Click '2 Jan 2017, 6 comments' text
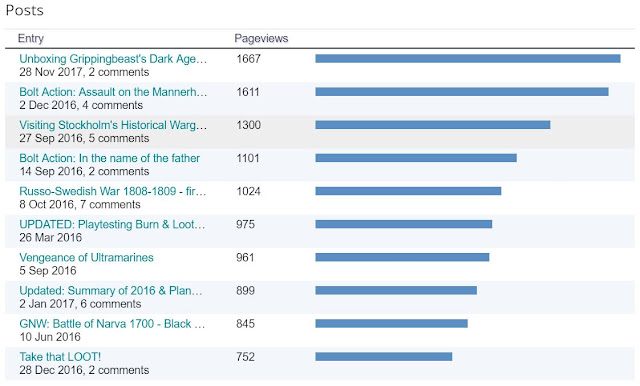 point(80,304)
